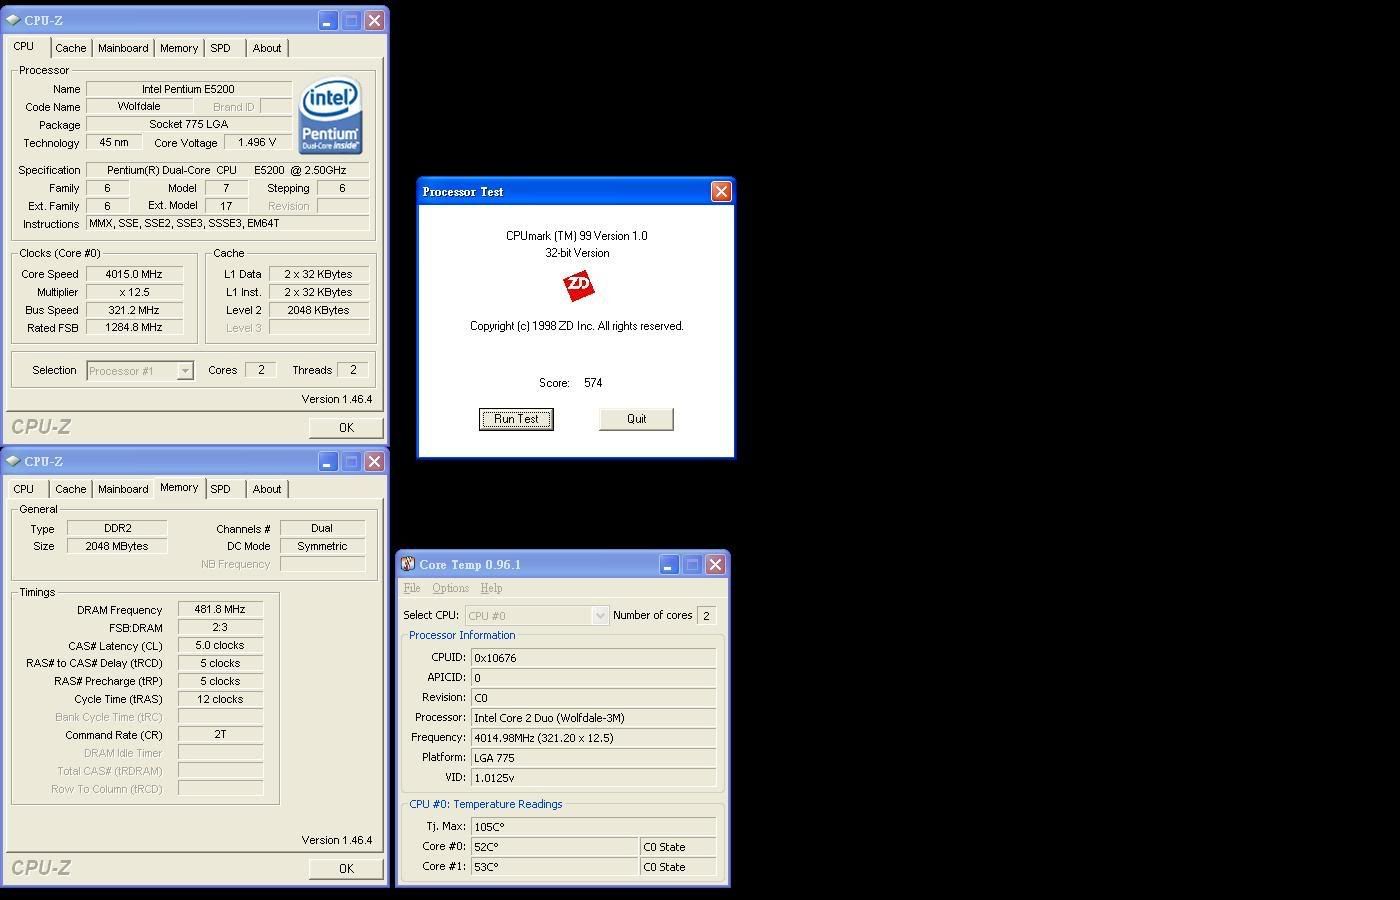Click the Core Voltage 1.496 V value
This screenshot has height=900, width=1400.
click(257, 142)
